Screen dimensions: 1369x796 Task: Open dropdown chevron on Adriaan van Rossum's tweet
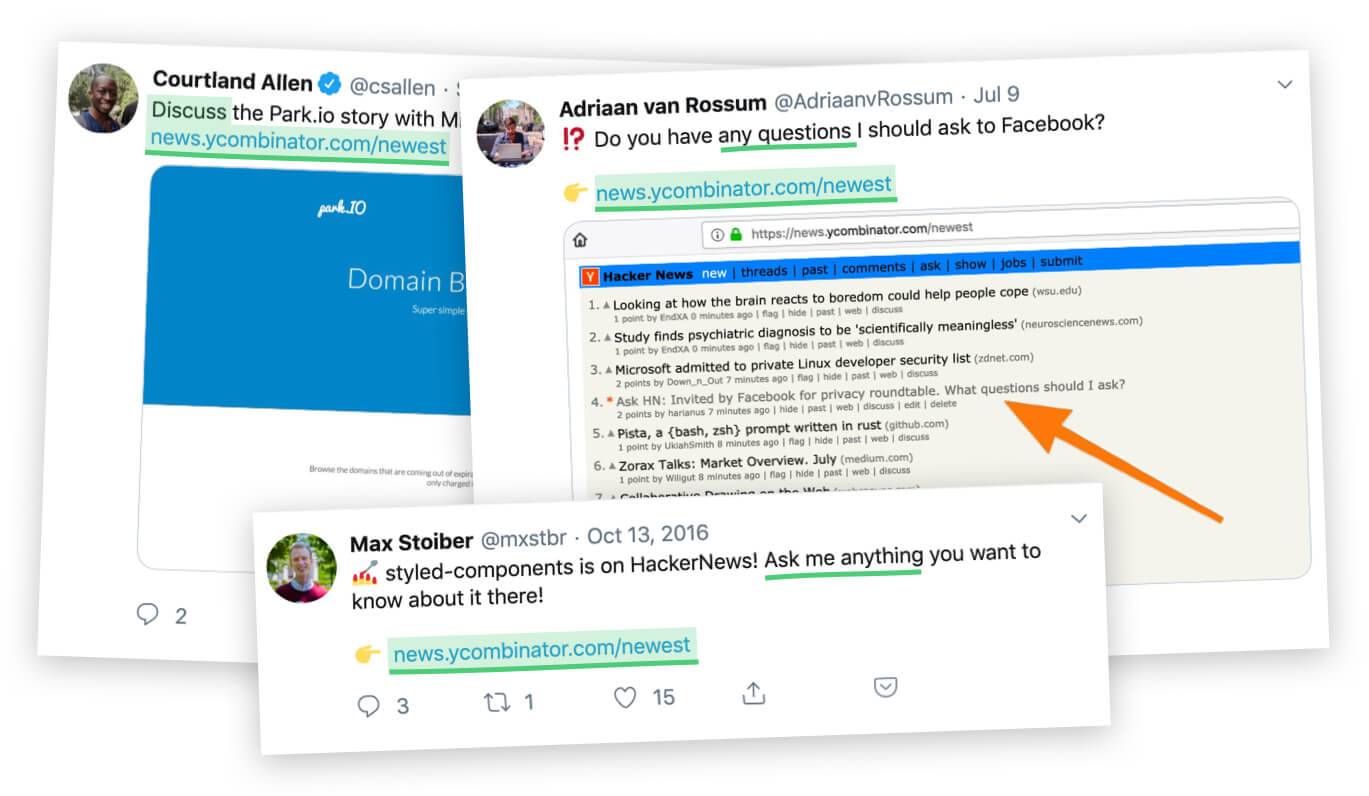coord(1285,85)
